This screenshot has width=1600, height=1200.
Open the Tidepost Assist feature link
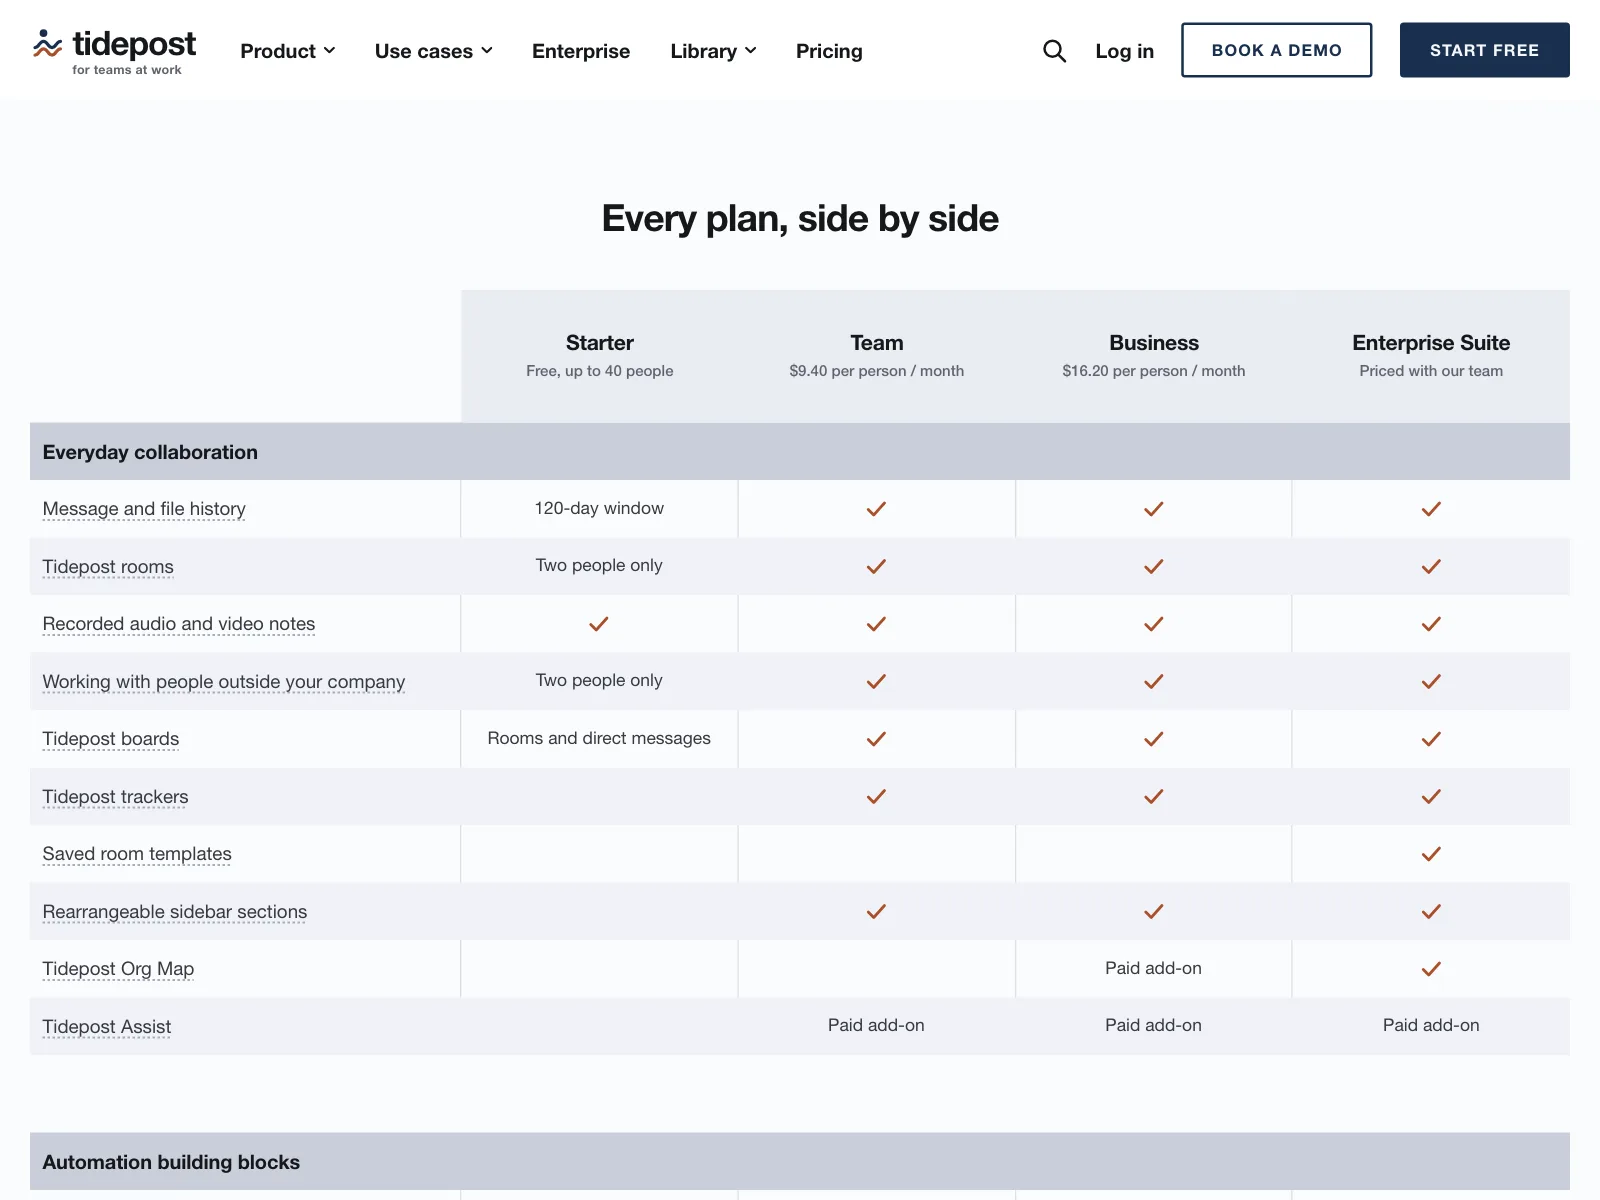pos(107,1027)
